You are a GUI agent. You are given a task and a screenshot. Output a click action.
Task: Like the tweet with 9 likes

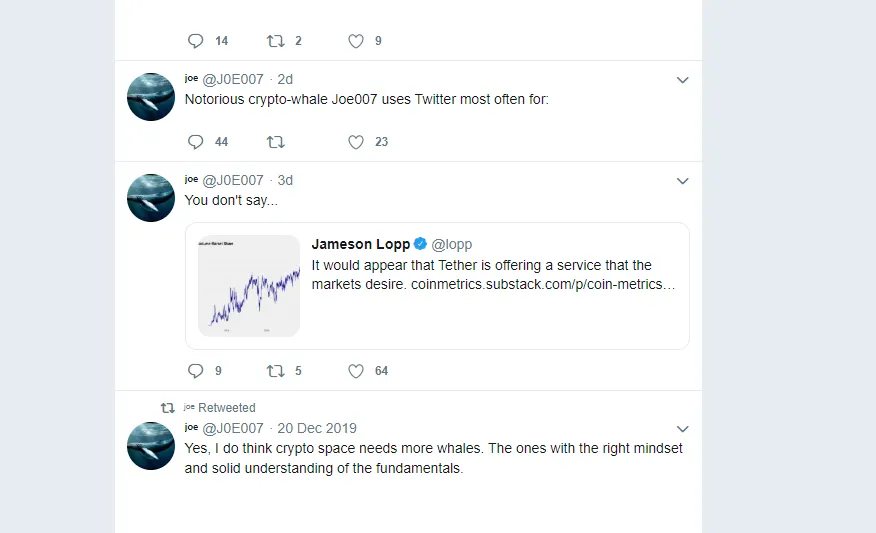356,41
